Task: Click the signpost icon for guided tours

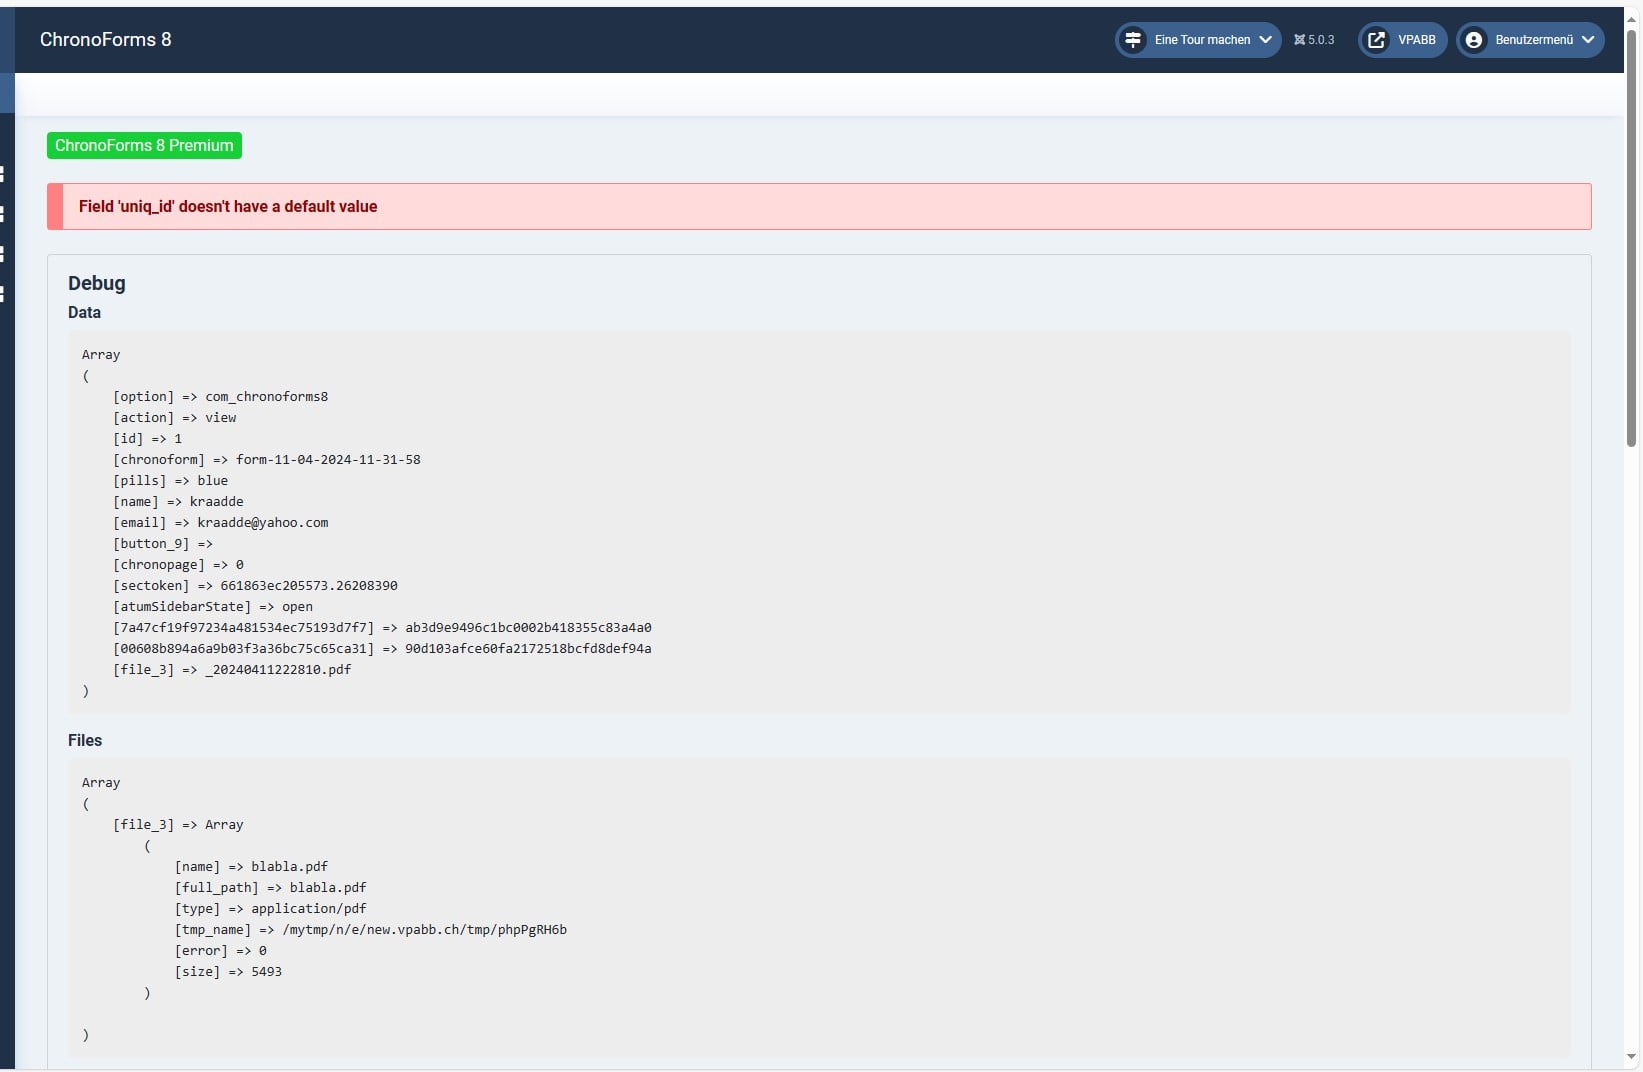Action: click(1133, 40)
